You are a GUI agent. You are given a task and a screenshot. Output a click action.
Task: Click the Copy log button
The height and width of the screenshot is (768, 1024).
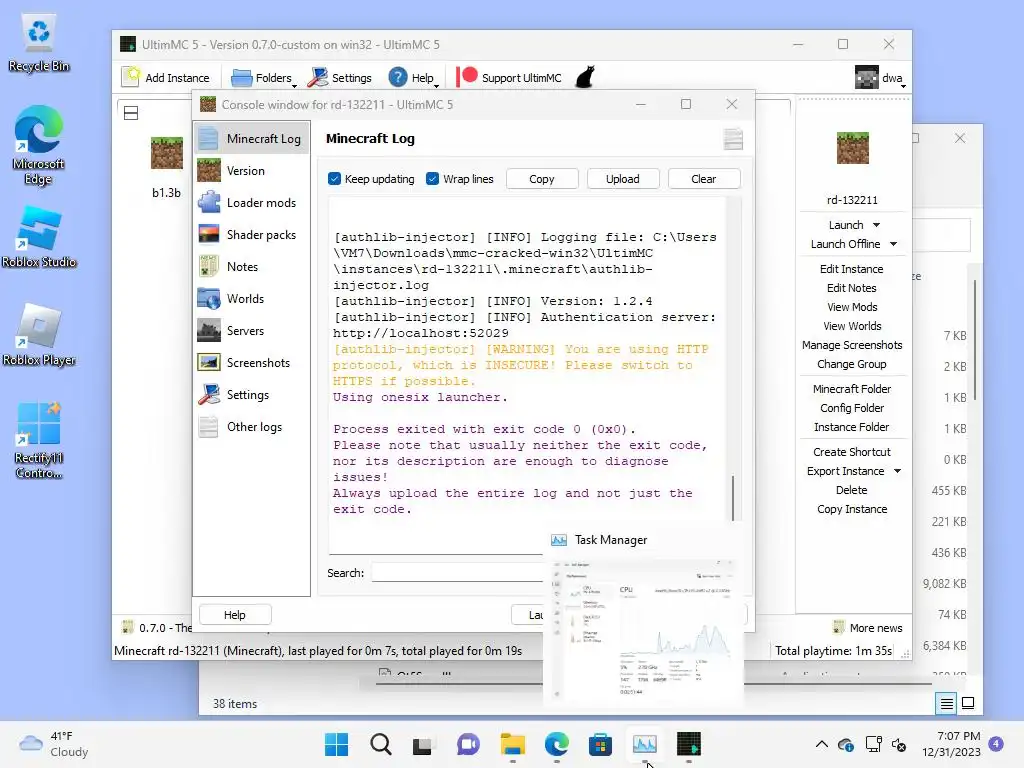tap(542, 179)
